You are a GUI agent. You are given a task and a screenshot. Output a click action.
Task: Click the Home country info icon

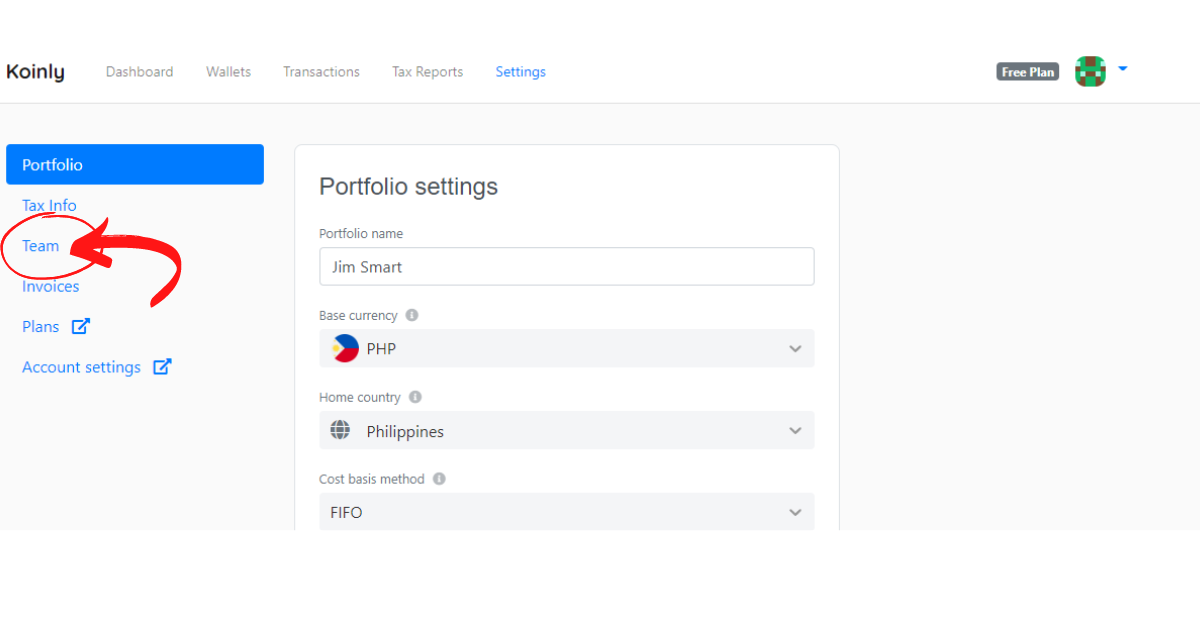pyautogui.click(x=415, y=397)
